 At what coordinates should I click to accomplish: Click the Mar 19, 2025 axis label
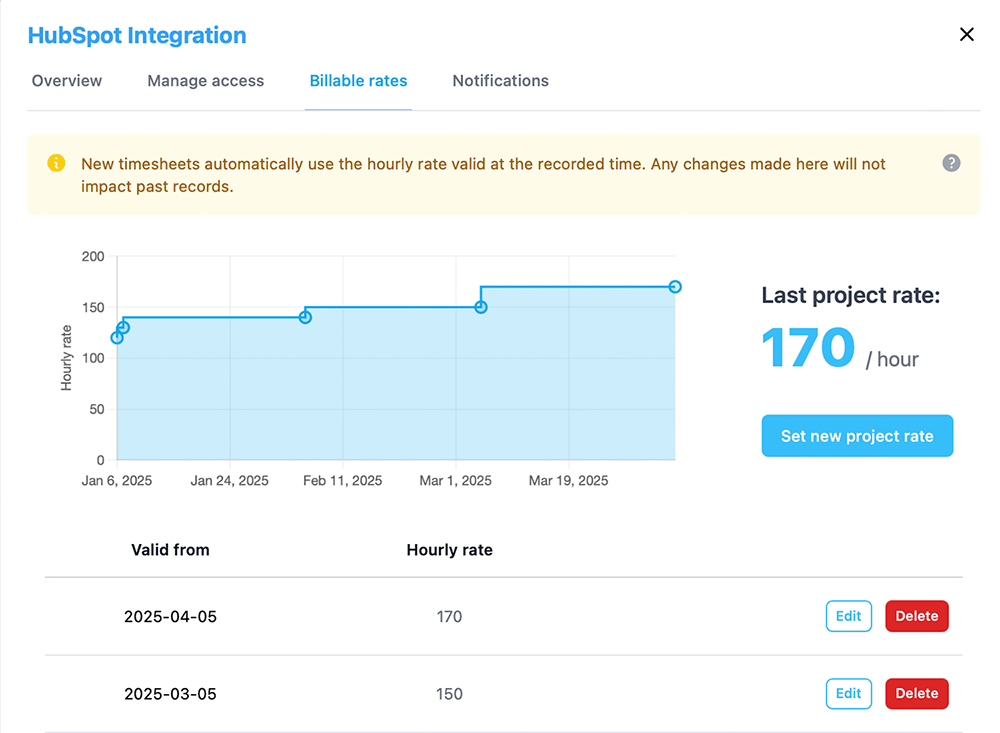pyautogui.click(x=568, y=480)
